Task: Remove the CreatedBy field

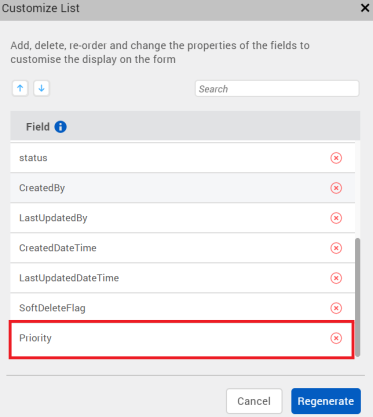Action: point(336,188)
